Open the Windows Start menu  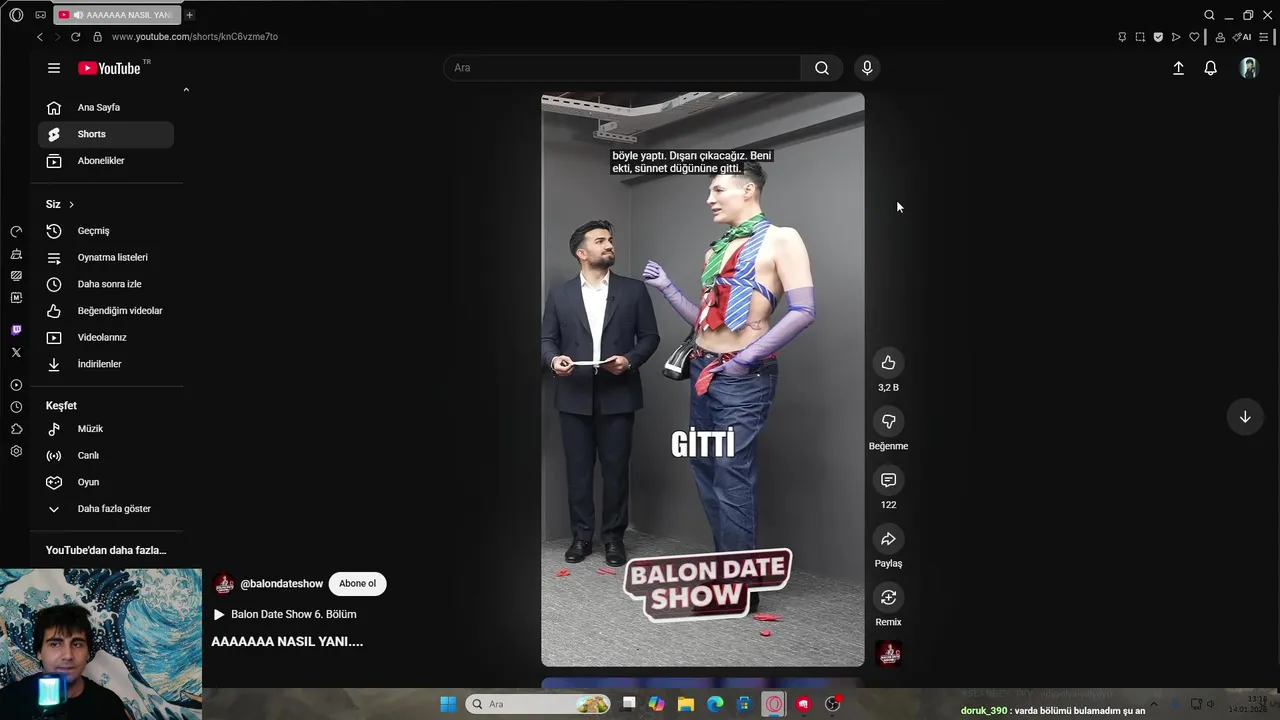click(x=448, y=704)
